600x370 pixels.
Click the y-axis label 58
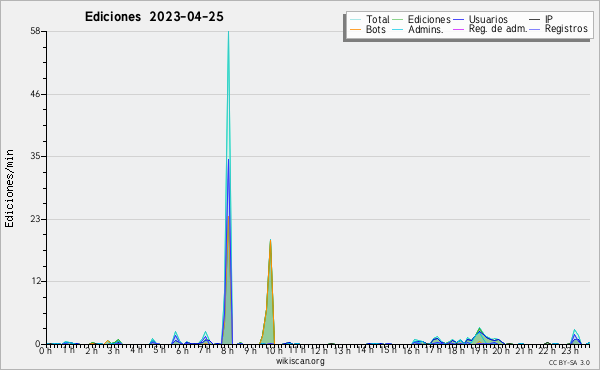[36, 31]
